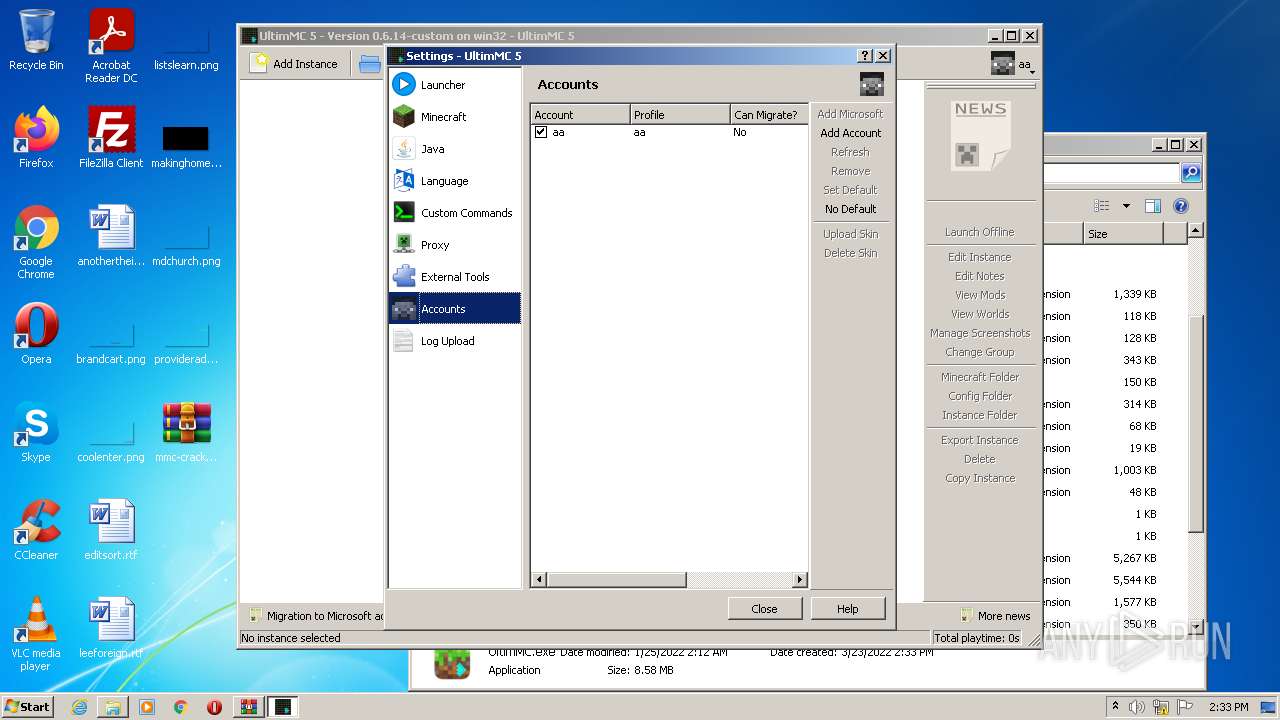Open the Launcher settings page
This screenshot has width=1280, height=720.
click(x=454, y=85)
